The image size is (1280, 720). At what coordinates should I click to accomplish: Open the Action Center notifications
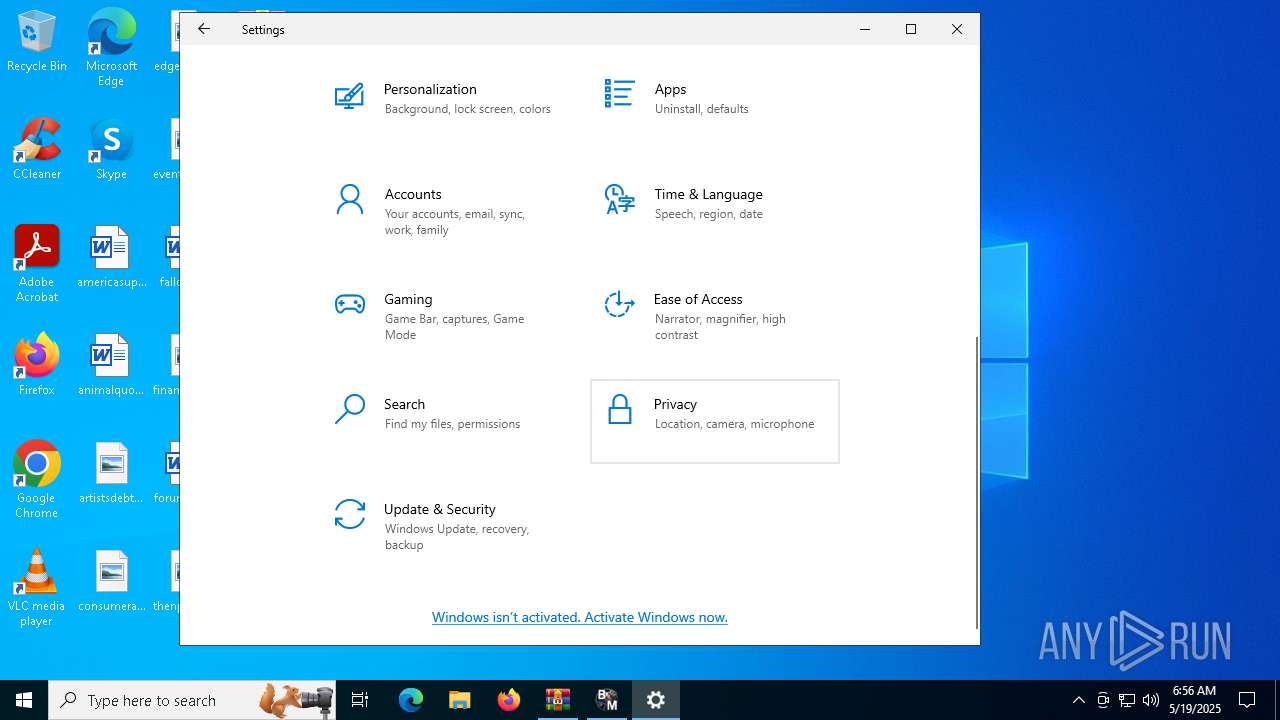(x=1247, y=700)
